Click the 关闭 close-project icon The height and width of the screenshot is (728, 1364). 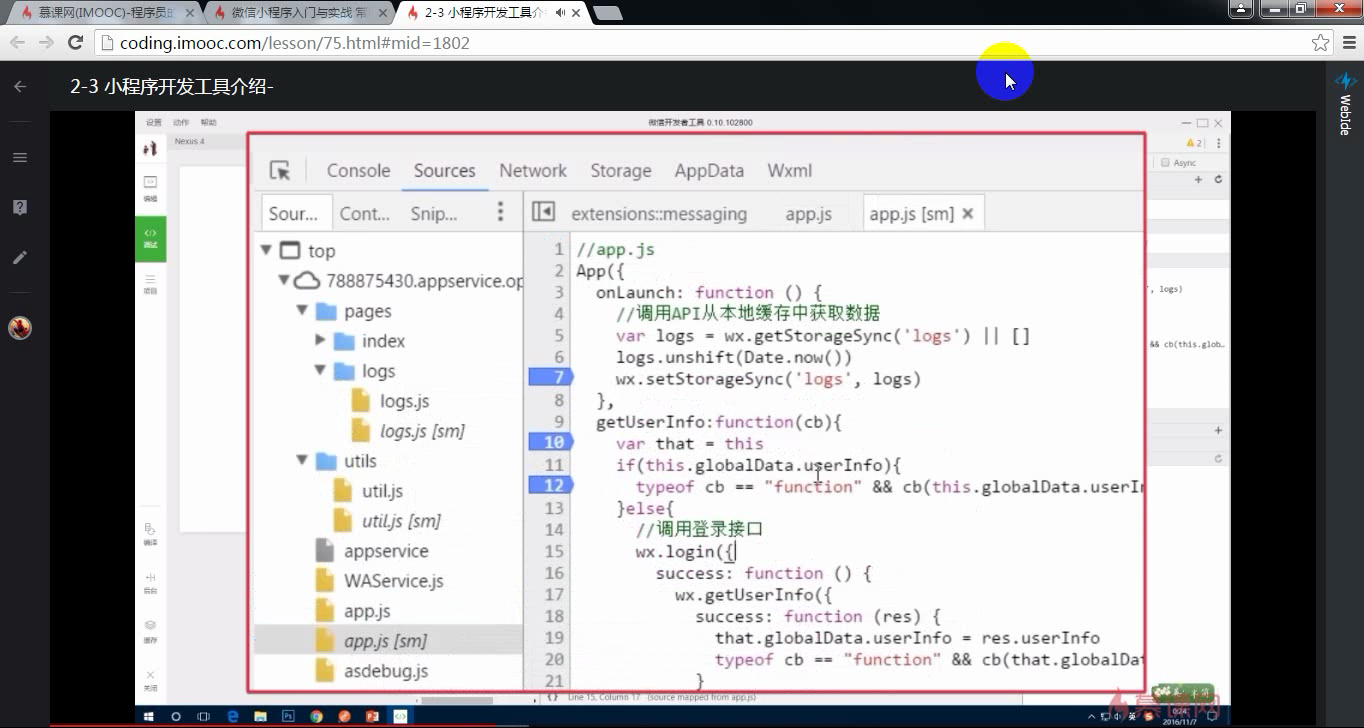(x=150, y=680)
